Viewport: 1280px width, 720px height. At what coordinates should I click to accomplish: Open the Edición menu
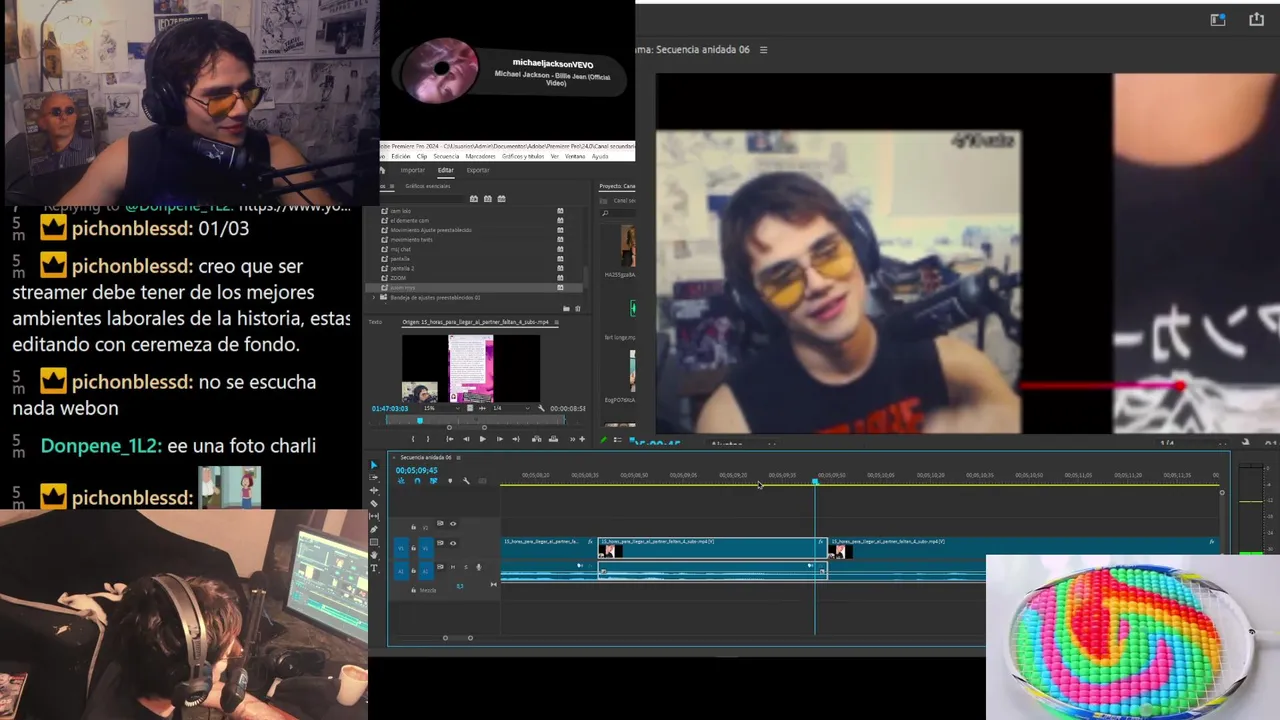click(401, 156)
